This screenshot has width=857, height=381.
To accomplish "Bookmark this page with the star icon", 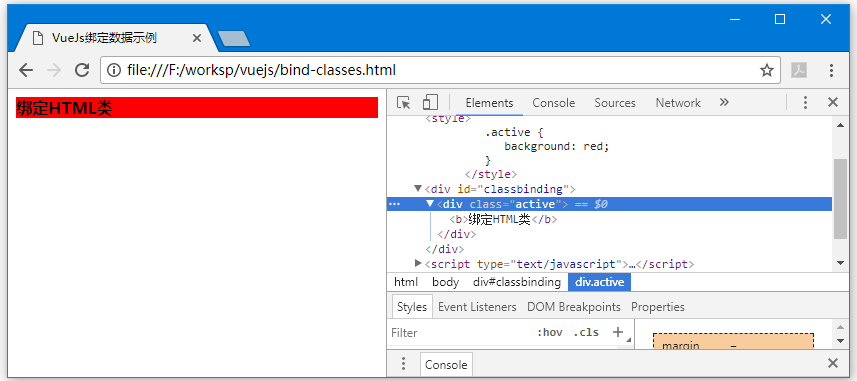I will [x=767, y=70].
